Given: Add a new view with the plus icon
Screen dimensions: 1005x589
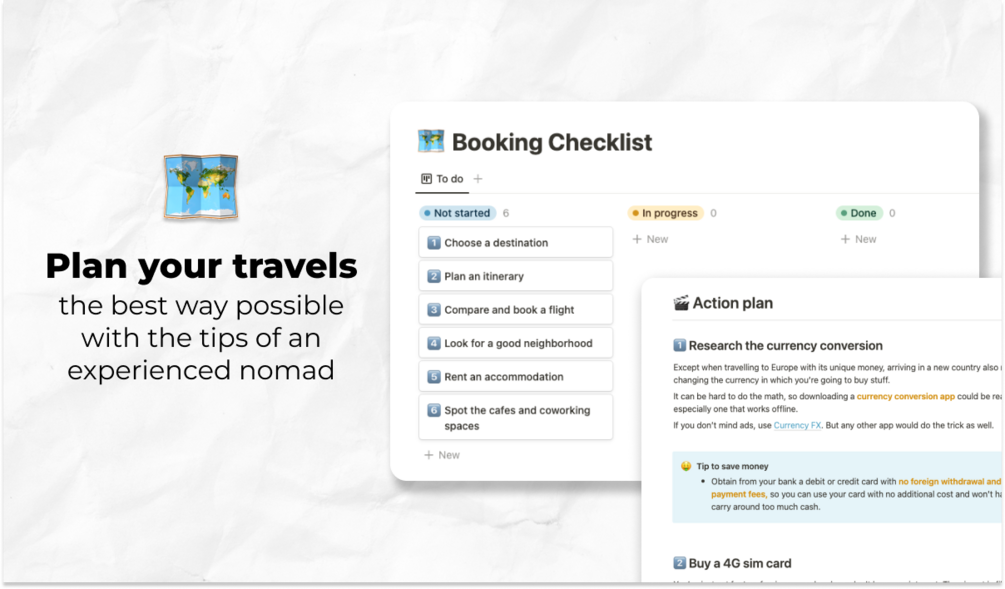Looking at the screenshot, I should (x=478, y=179).
